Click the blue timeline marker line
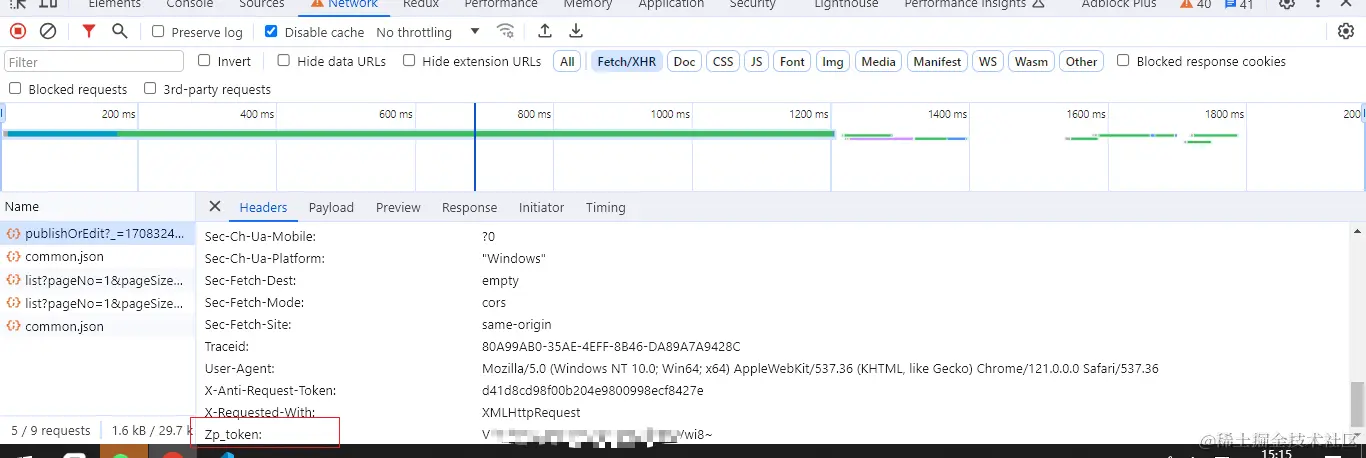The height and width of the screenshot is (458, 1366). [475, 146]
